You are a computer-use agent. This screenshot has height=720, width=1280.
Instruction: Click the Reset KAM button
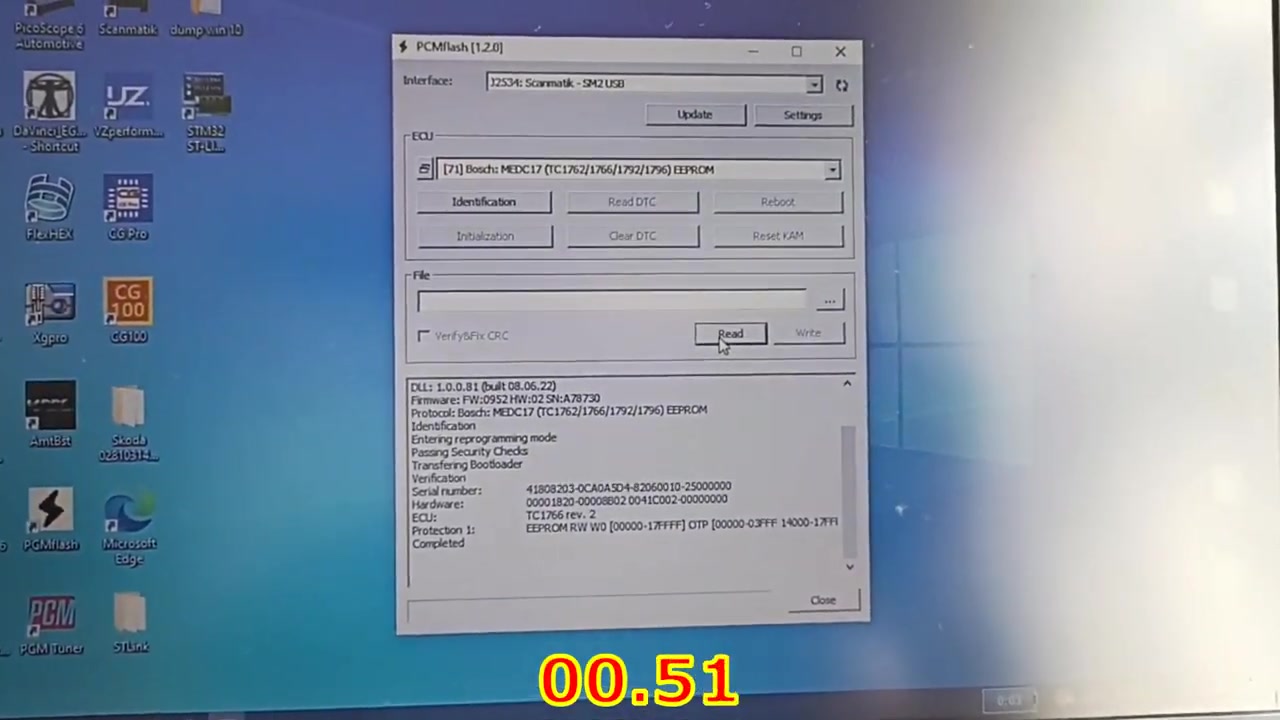[x=778, y=236]
